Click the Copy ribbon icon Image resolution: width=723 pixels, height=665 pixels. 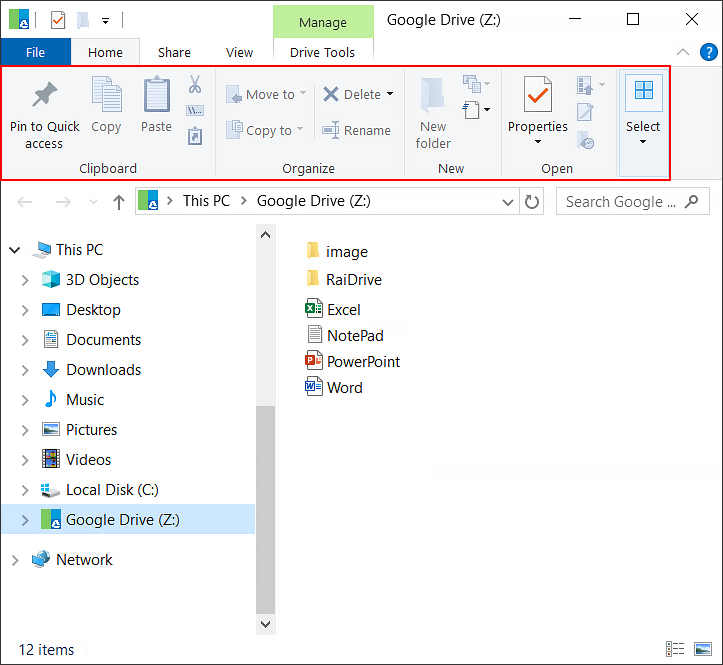pos(107,95)
